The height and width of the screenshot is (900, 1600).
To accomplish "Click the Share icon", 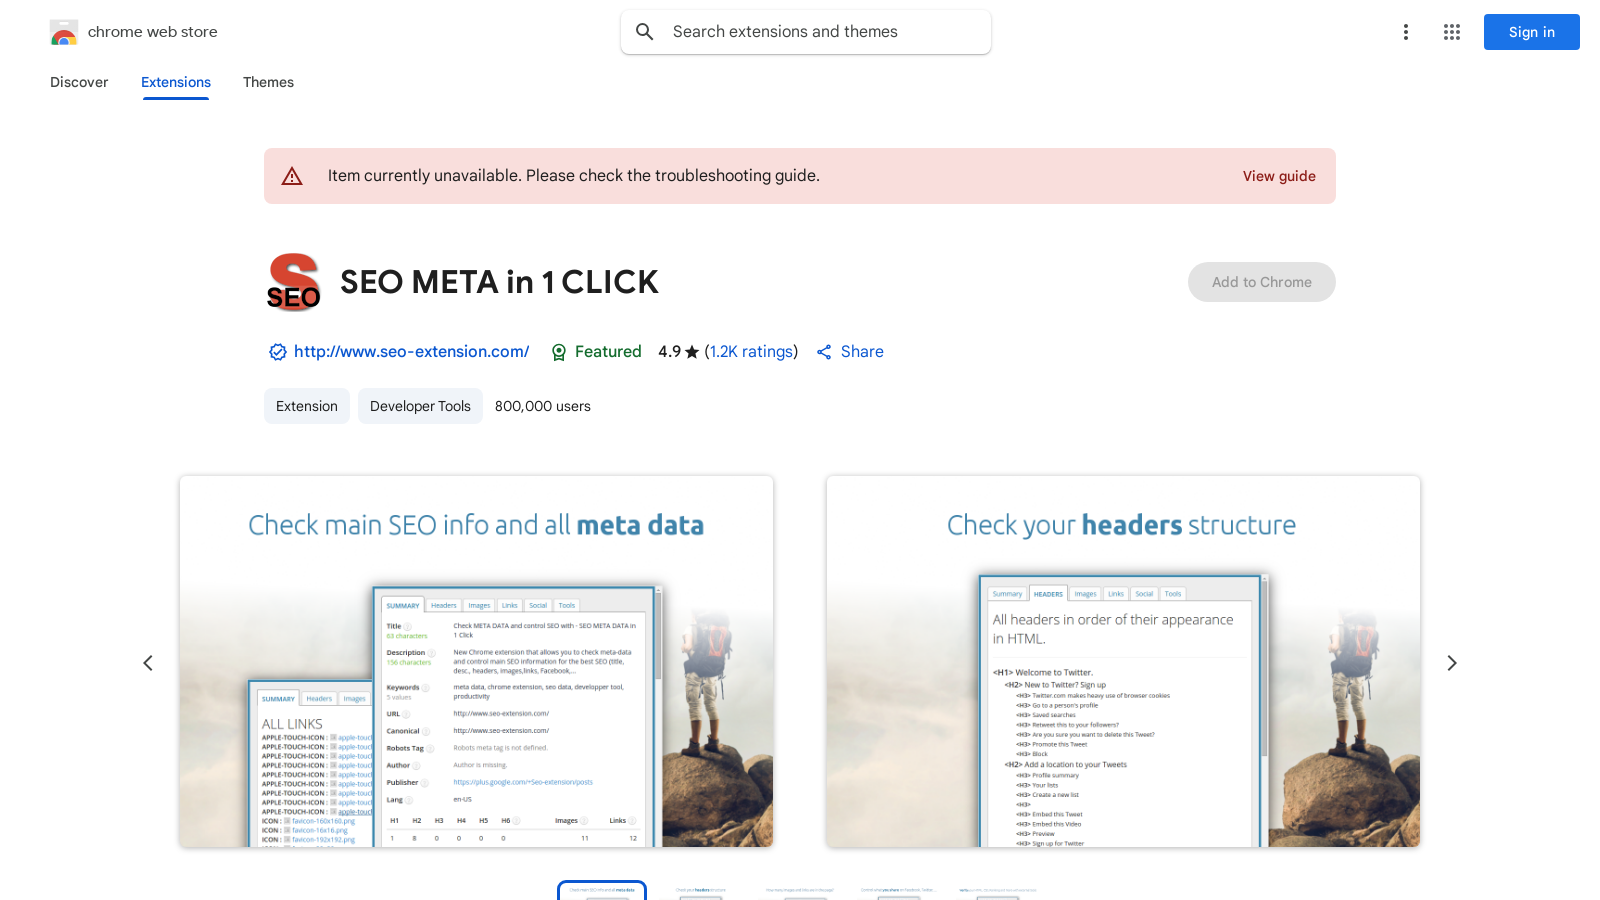I will coord(824,352).
